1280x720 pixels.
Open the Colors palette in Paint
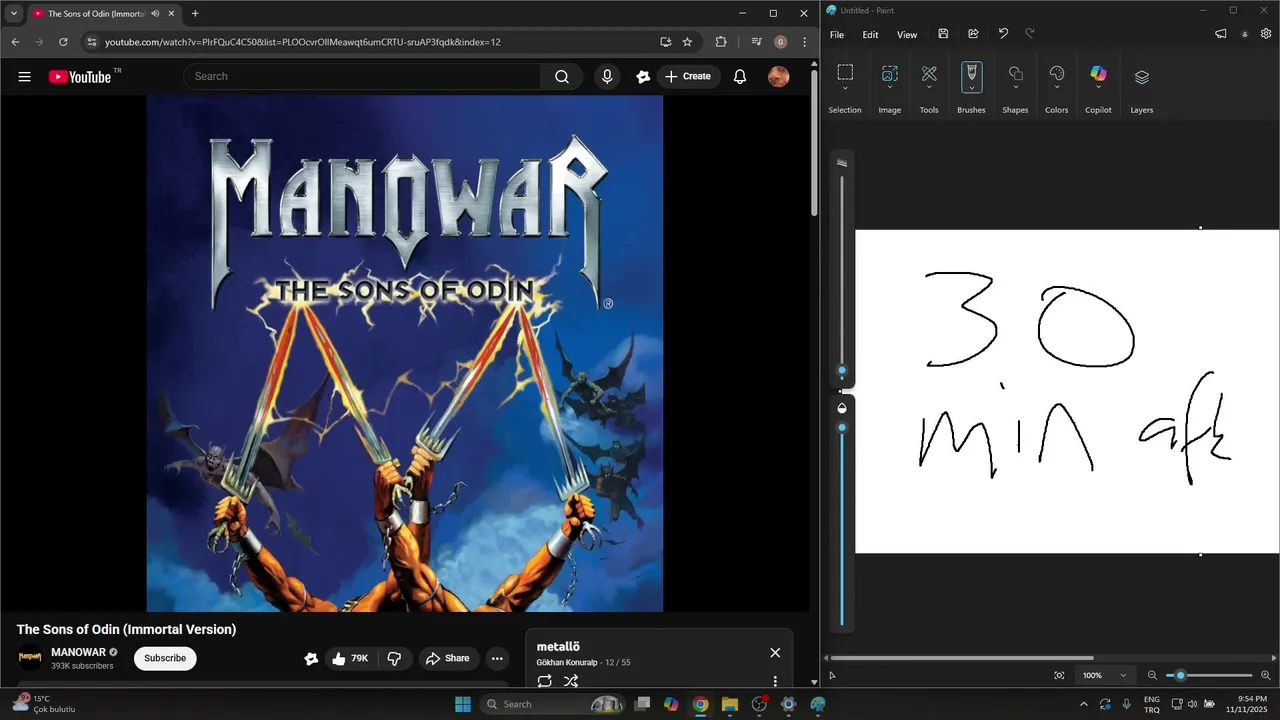point(1057,73)
